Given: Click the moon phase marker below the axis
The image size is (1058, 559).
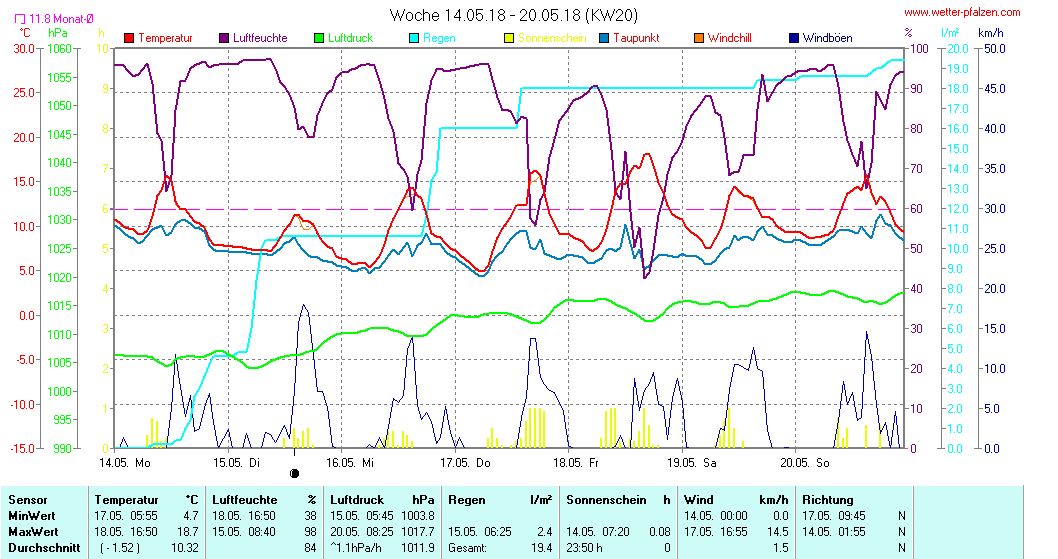Looking at the screenshot, I should coord(294,473).
